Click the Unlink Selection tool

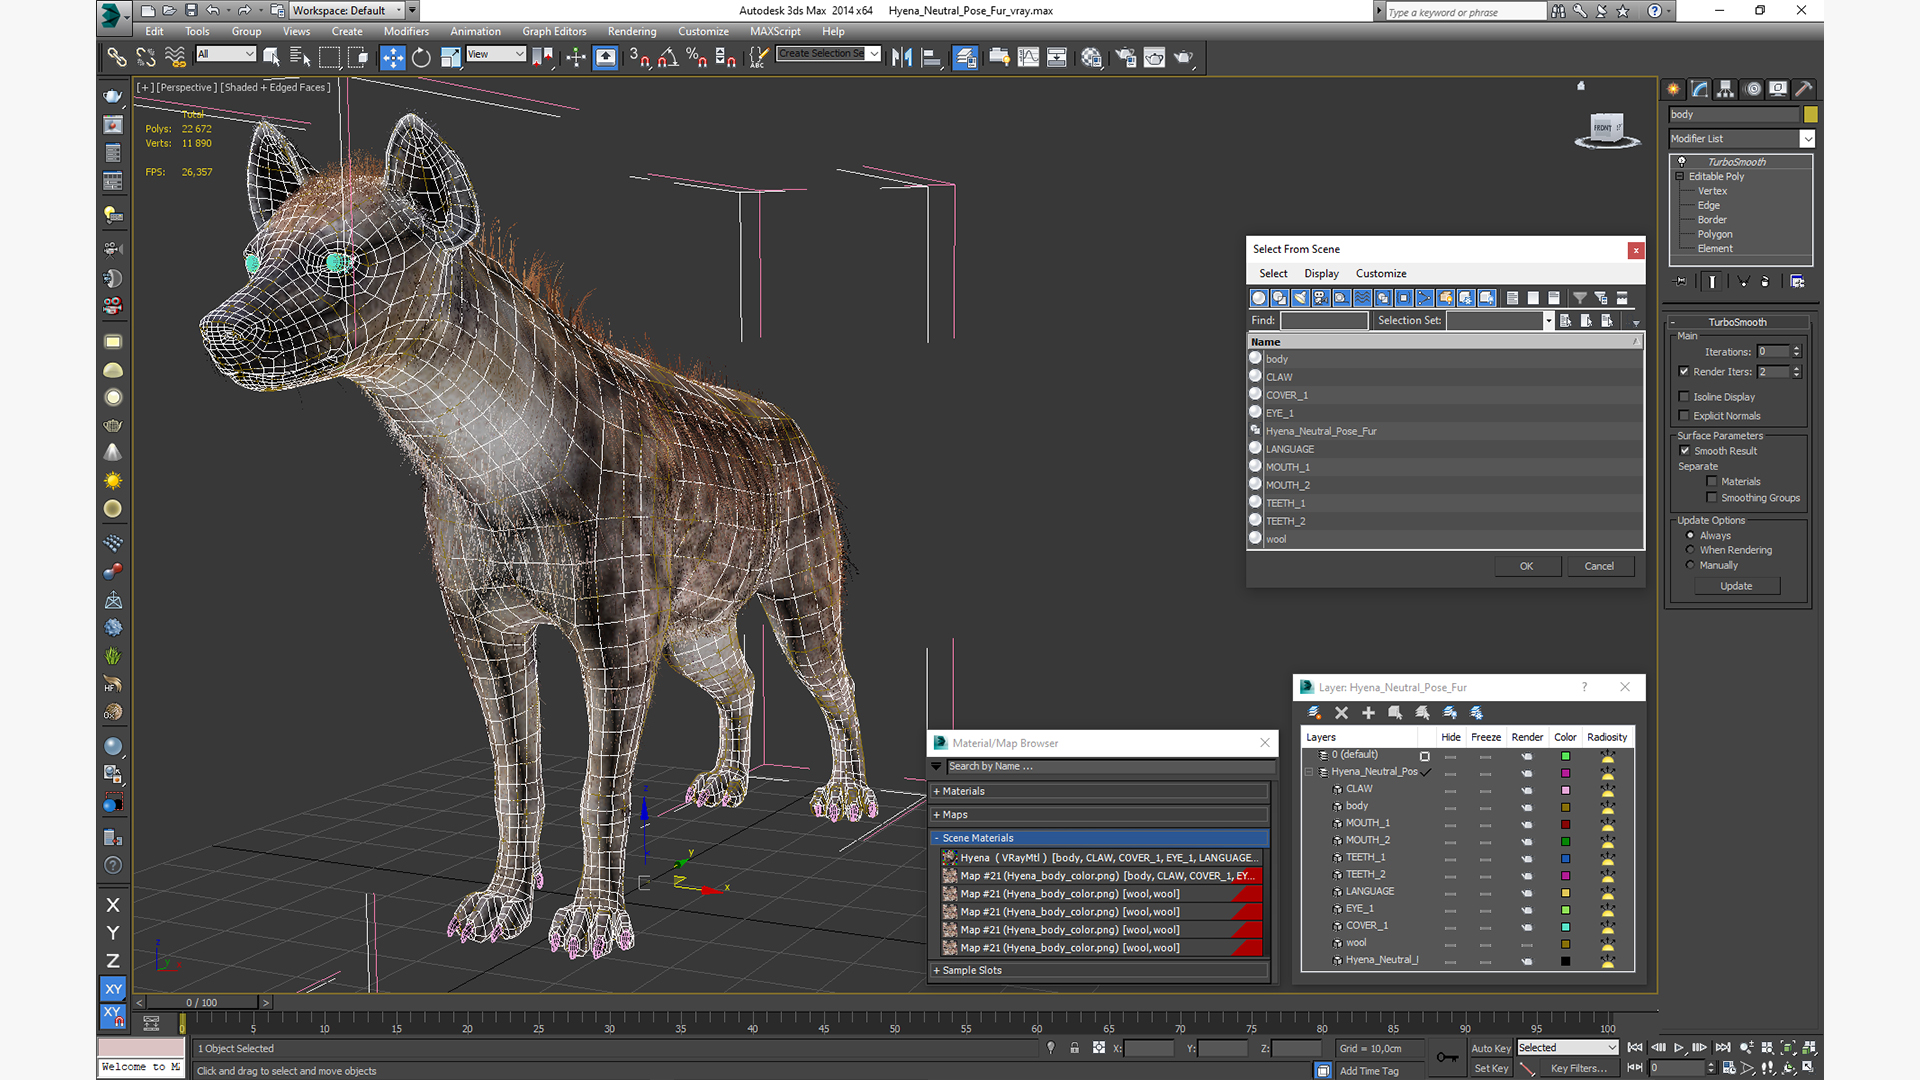point(146,57)
